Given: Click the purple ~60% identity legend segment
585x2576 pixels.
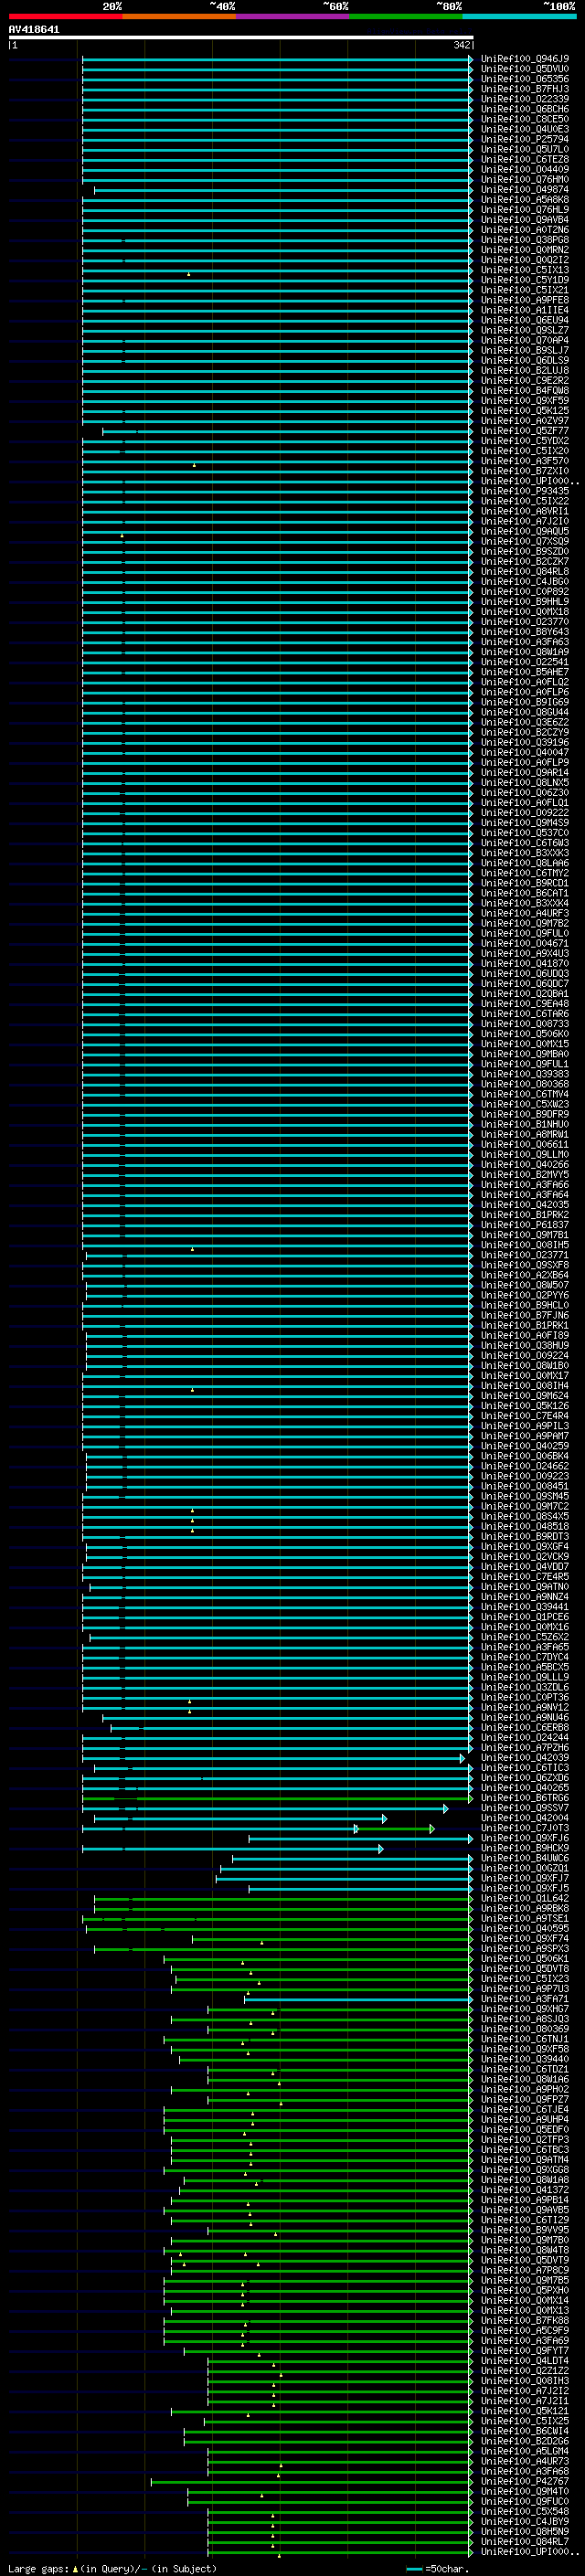Looking at the screenshot, I should coord(292,16).
